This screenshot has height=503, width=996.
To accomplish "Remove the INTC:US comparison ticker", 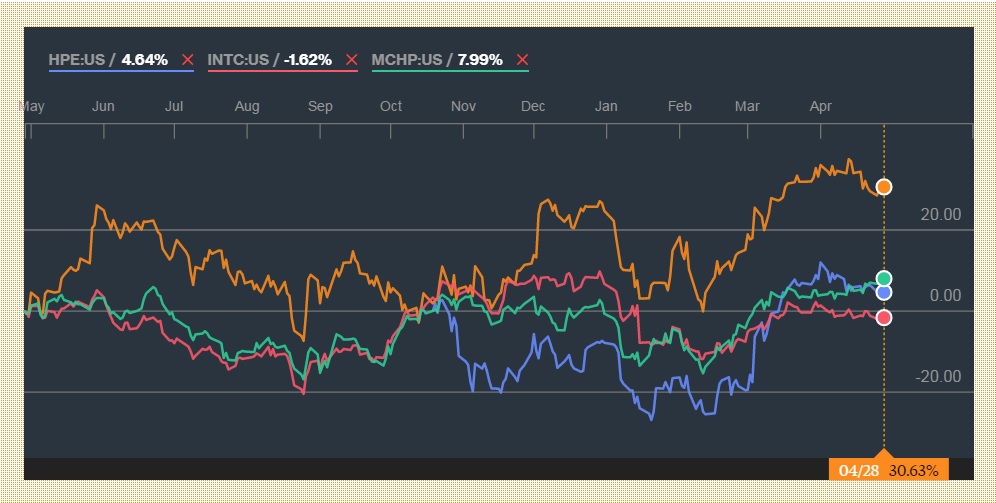I will pyautogui.click(x=350, y=60).
